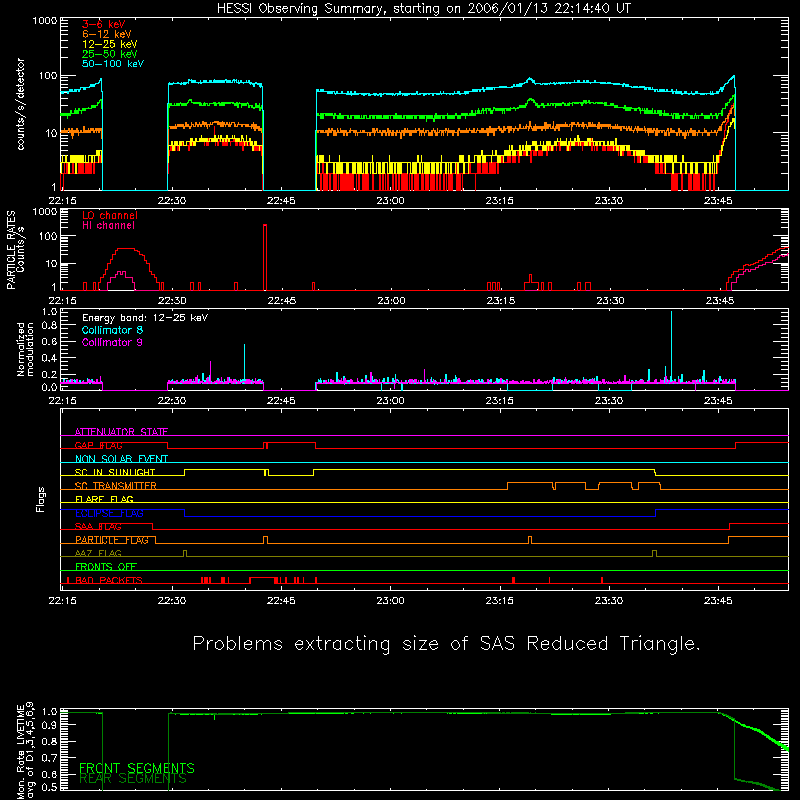This screenshot has height=800, width=800.
Task: Click the FRONTS OFF flag label
Action: click(106, 567)
